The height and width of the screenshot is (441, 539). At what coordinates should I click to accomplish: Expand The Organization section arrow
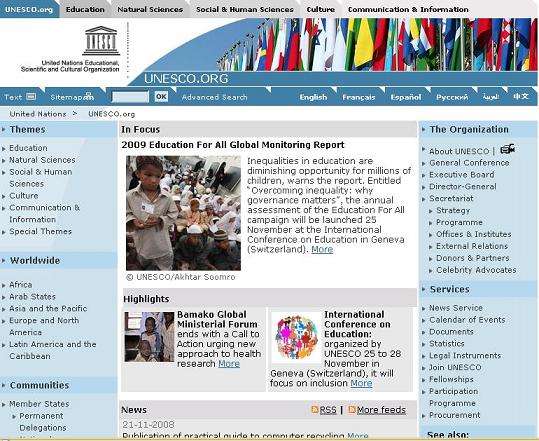coord(424,129)
